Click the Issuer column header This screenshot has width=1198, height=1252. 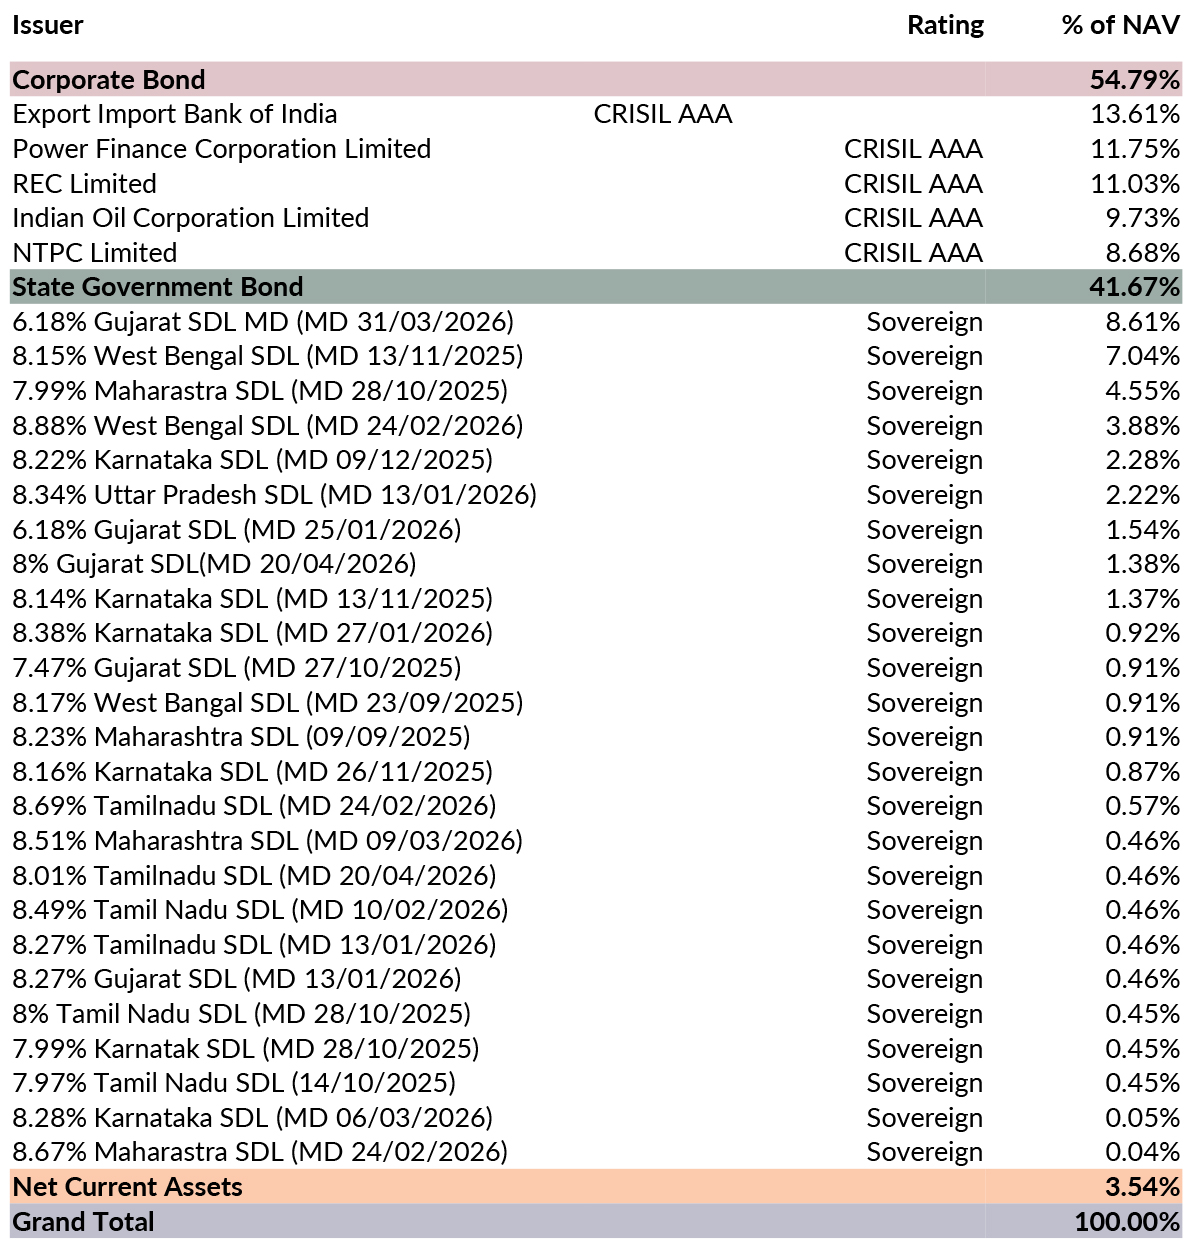tap(47, 25)
